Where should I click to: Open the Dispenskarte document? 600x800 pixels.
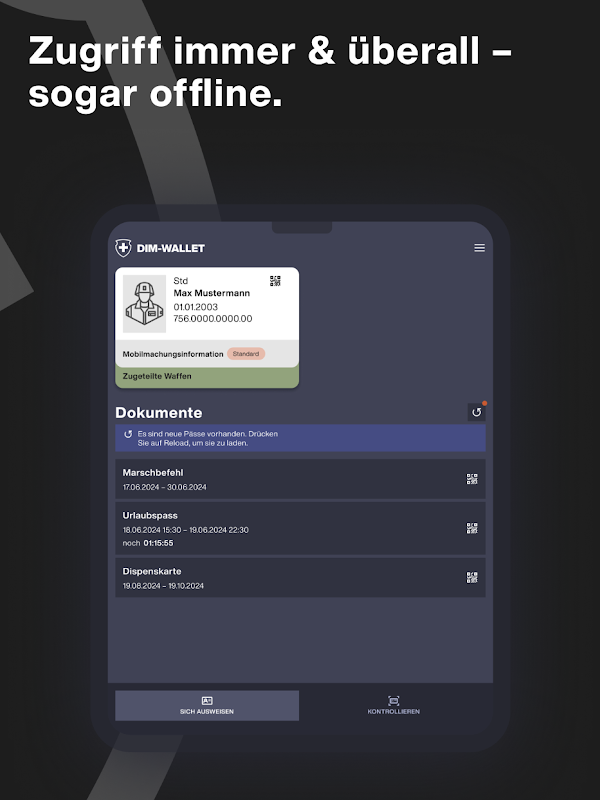point(300,578)
